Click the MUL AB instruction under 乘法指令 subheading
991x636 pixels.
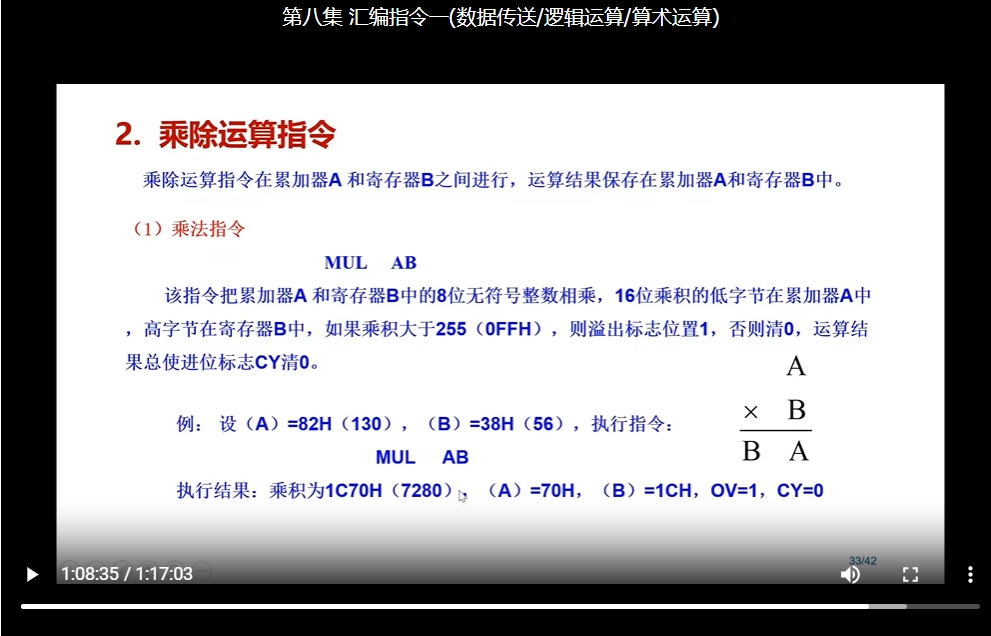(x=370, y=262)
